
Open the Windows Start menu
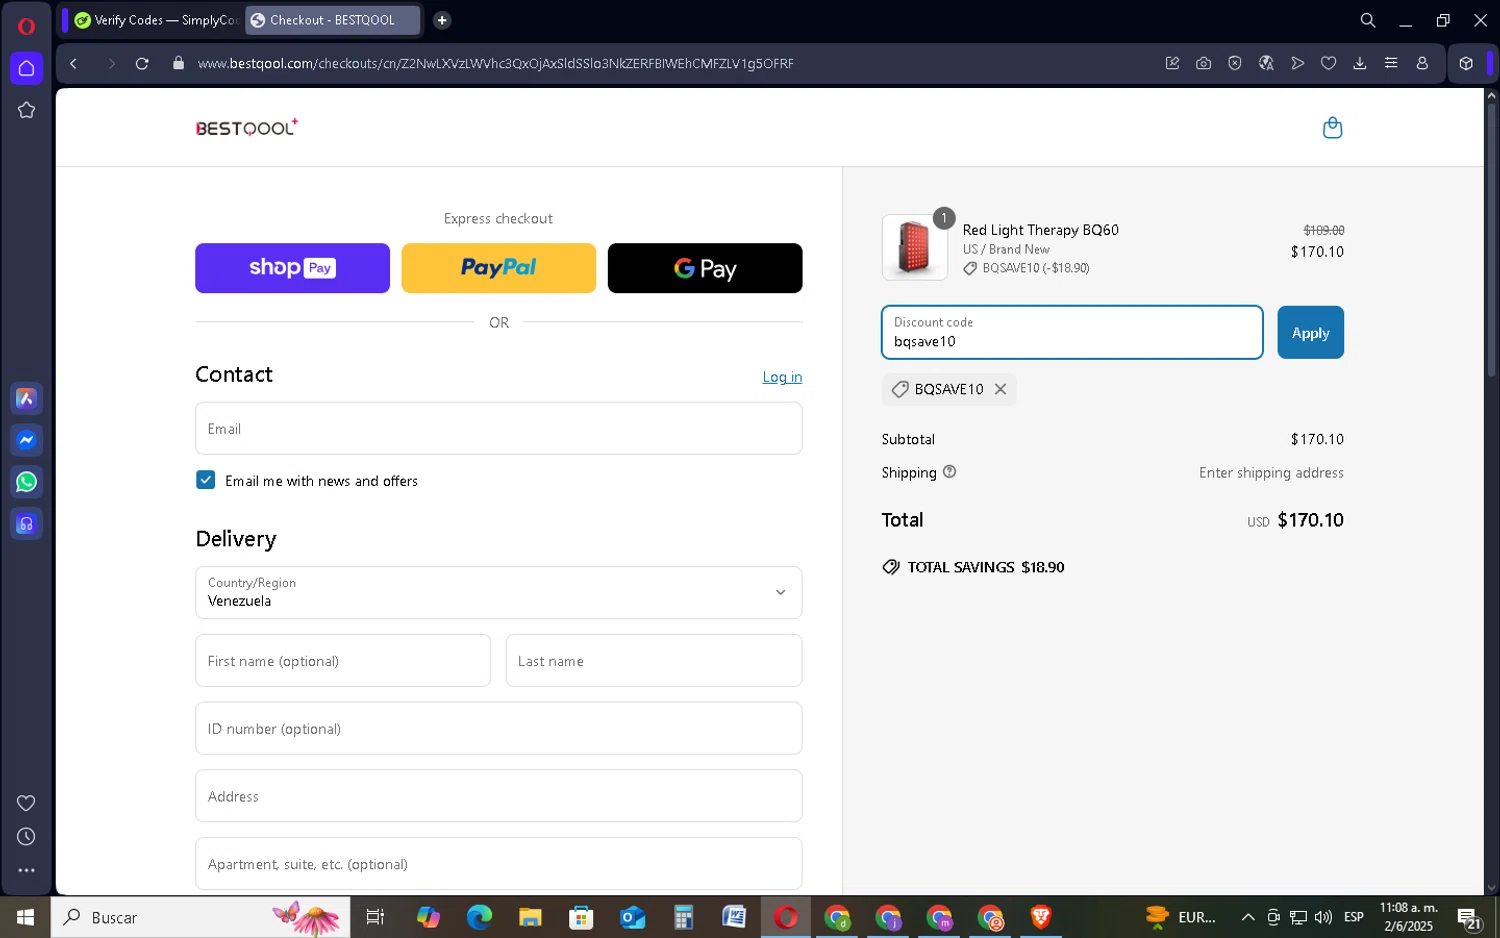[x=26, y=917]
